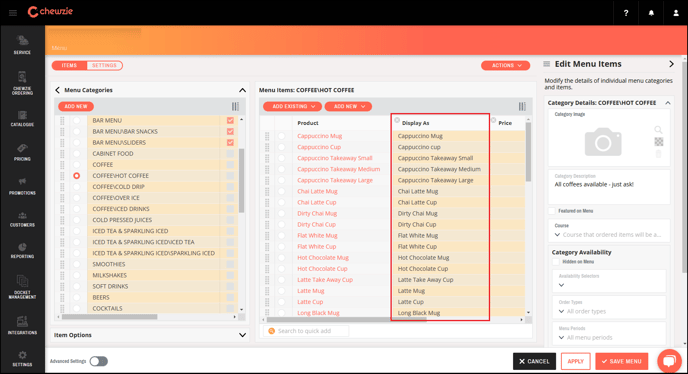The height and width of the screenshot is (374, 688).
Task: Open Pricing in the sidebar
Action: (x=22, y=152)
